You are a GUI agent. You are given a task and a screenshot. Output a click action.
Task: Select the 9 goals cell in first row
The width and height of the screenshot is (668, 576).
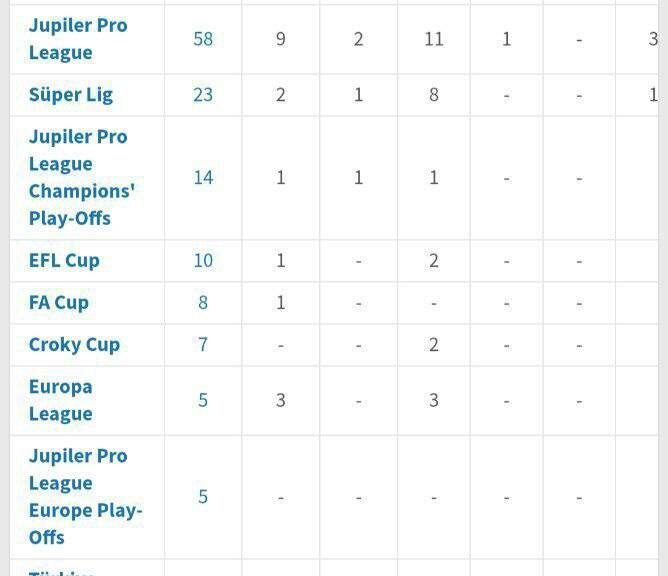click(280, 39)
